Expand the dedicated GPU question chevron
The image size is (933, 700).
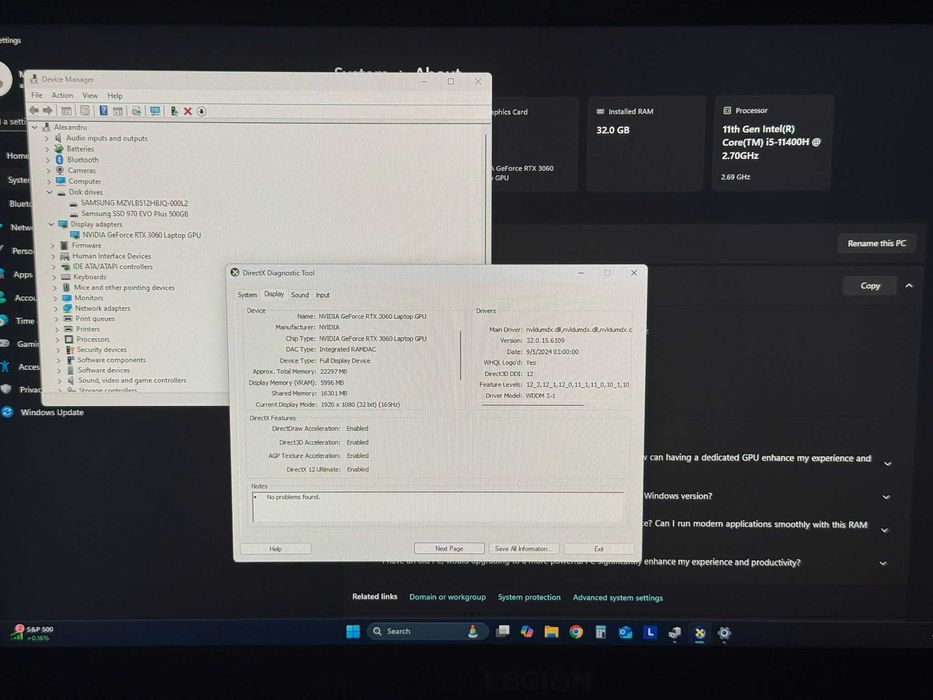click(887, 463)
